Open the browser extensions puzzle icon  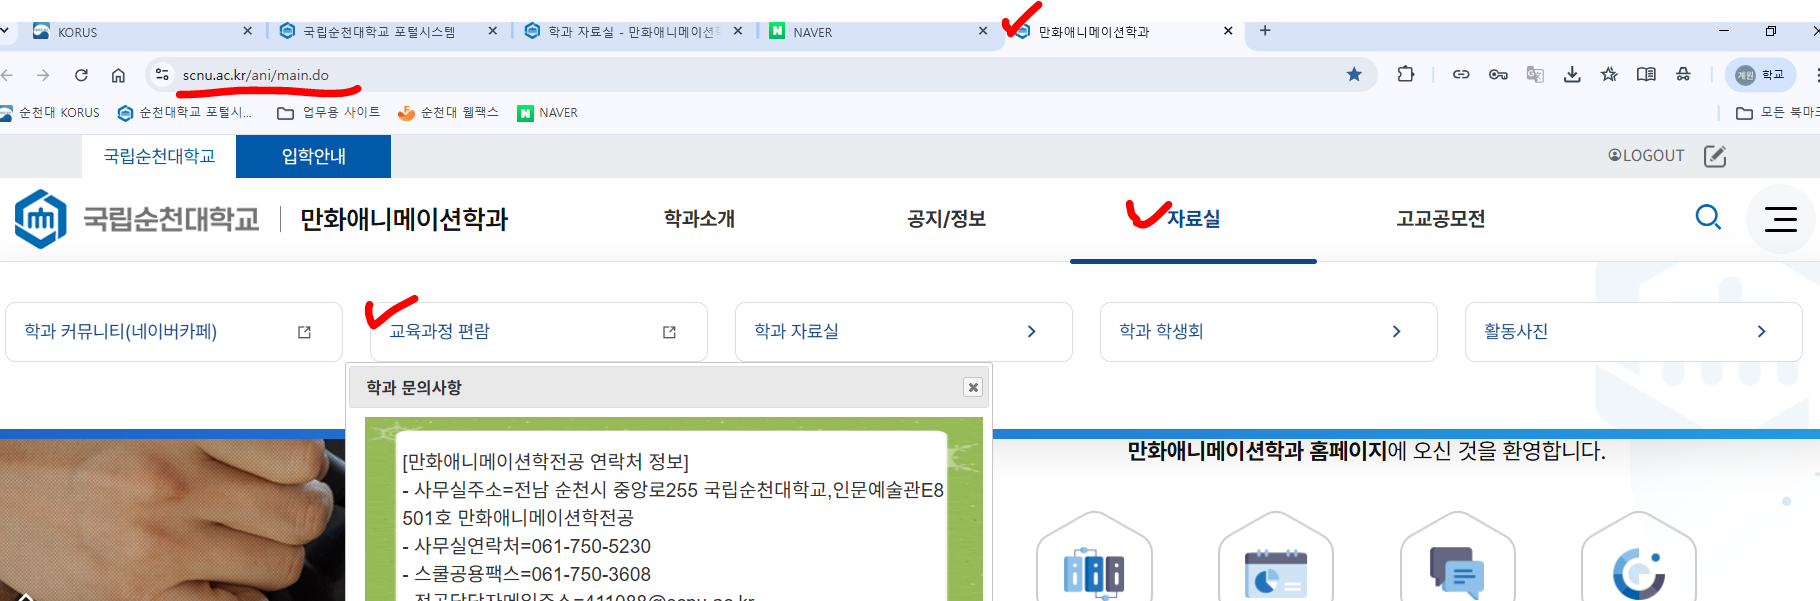[1405, 74]
